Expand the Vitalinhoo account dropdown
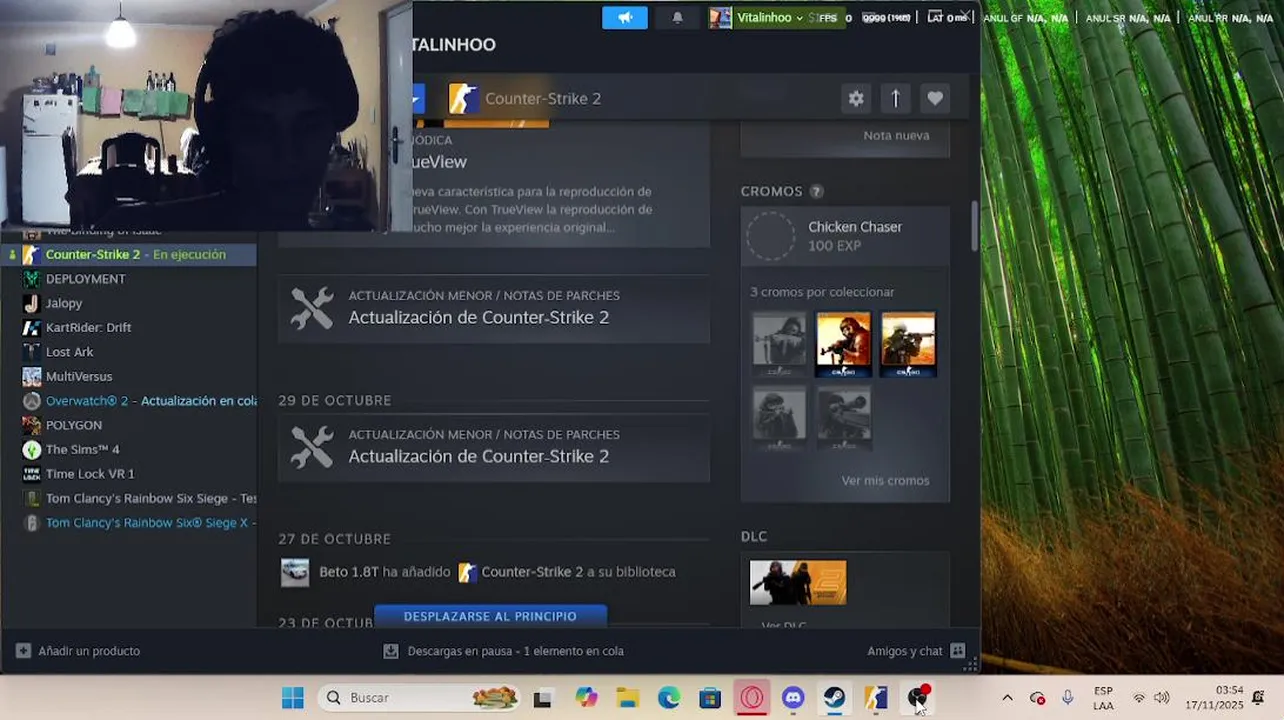Screen dimensions: 1284x720 click(770, 18)
